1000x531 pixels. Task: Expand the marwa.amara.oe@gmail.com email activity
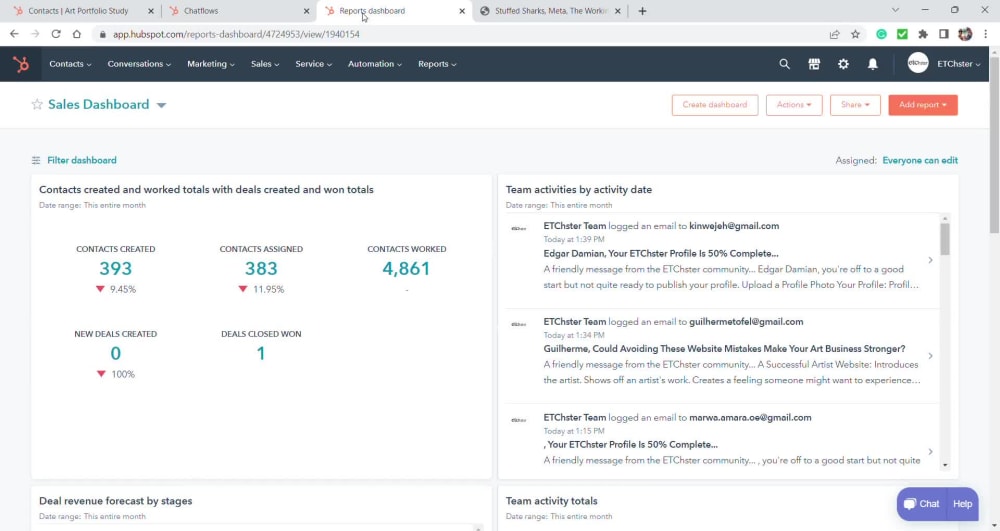coord(930,451)
